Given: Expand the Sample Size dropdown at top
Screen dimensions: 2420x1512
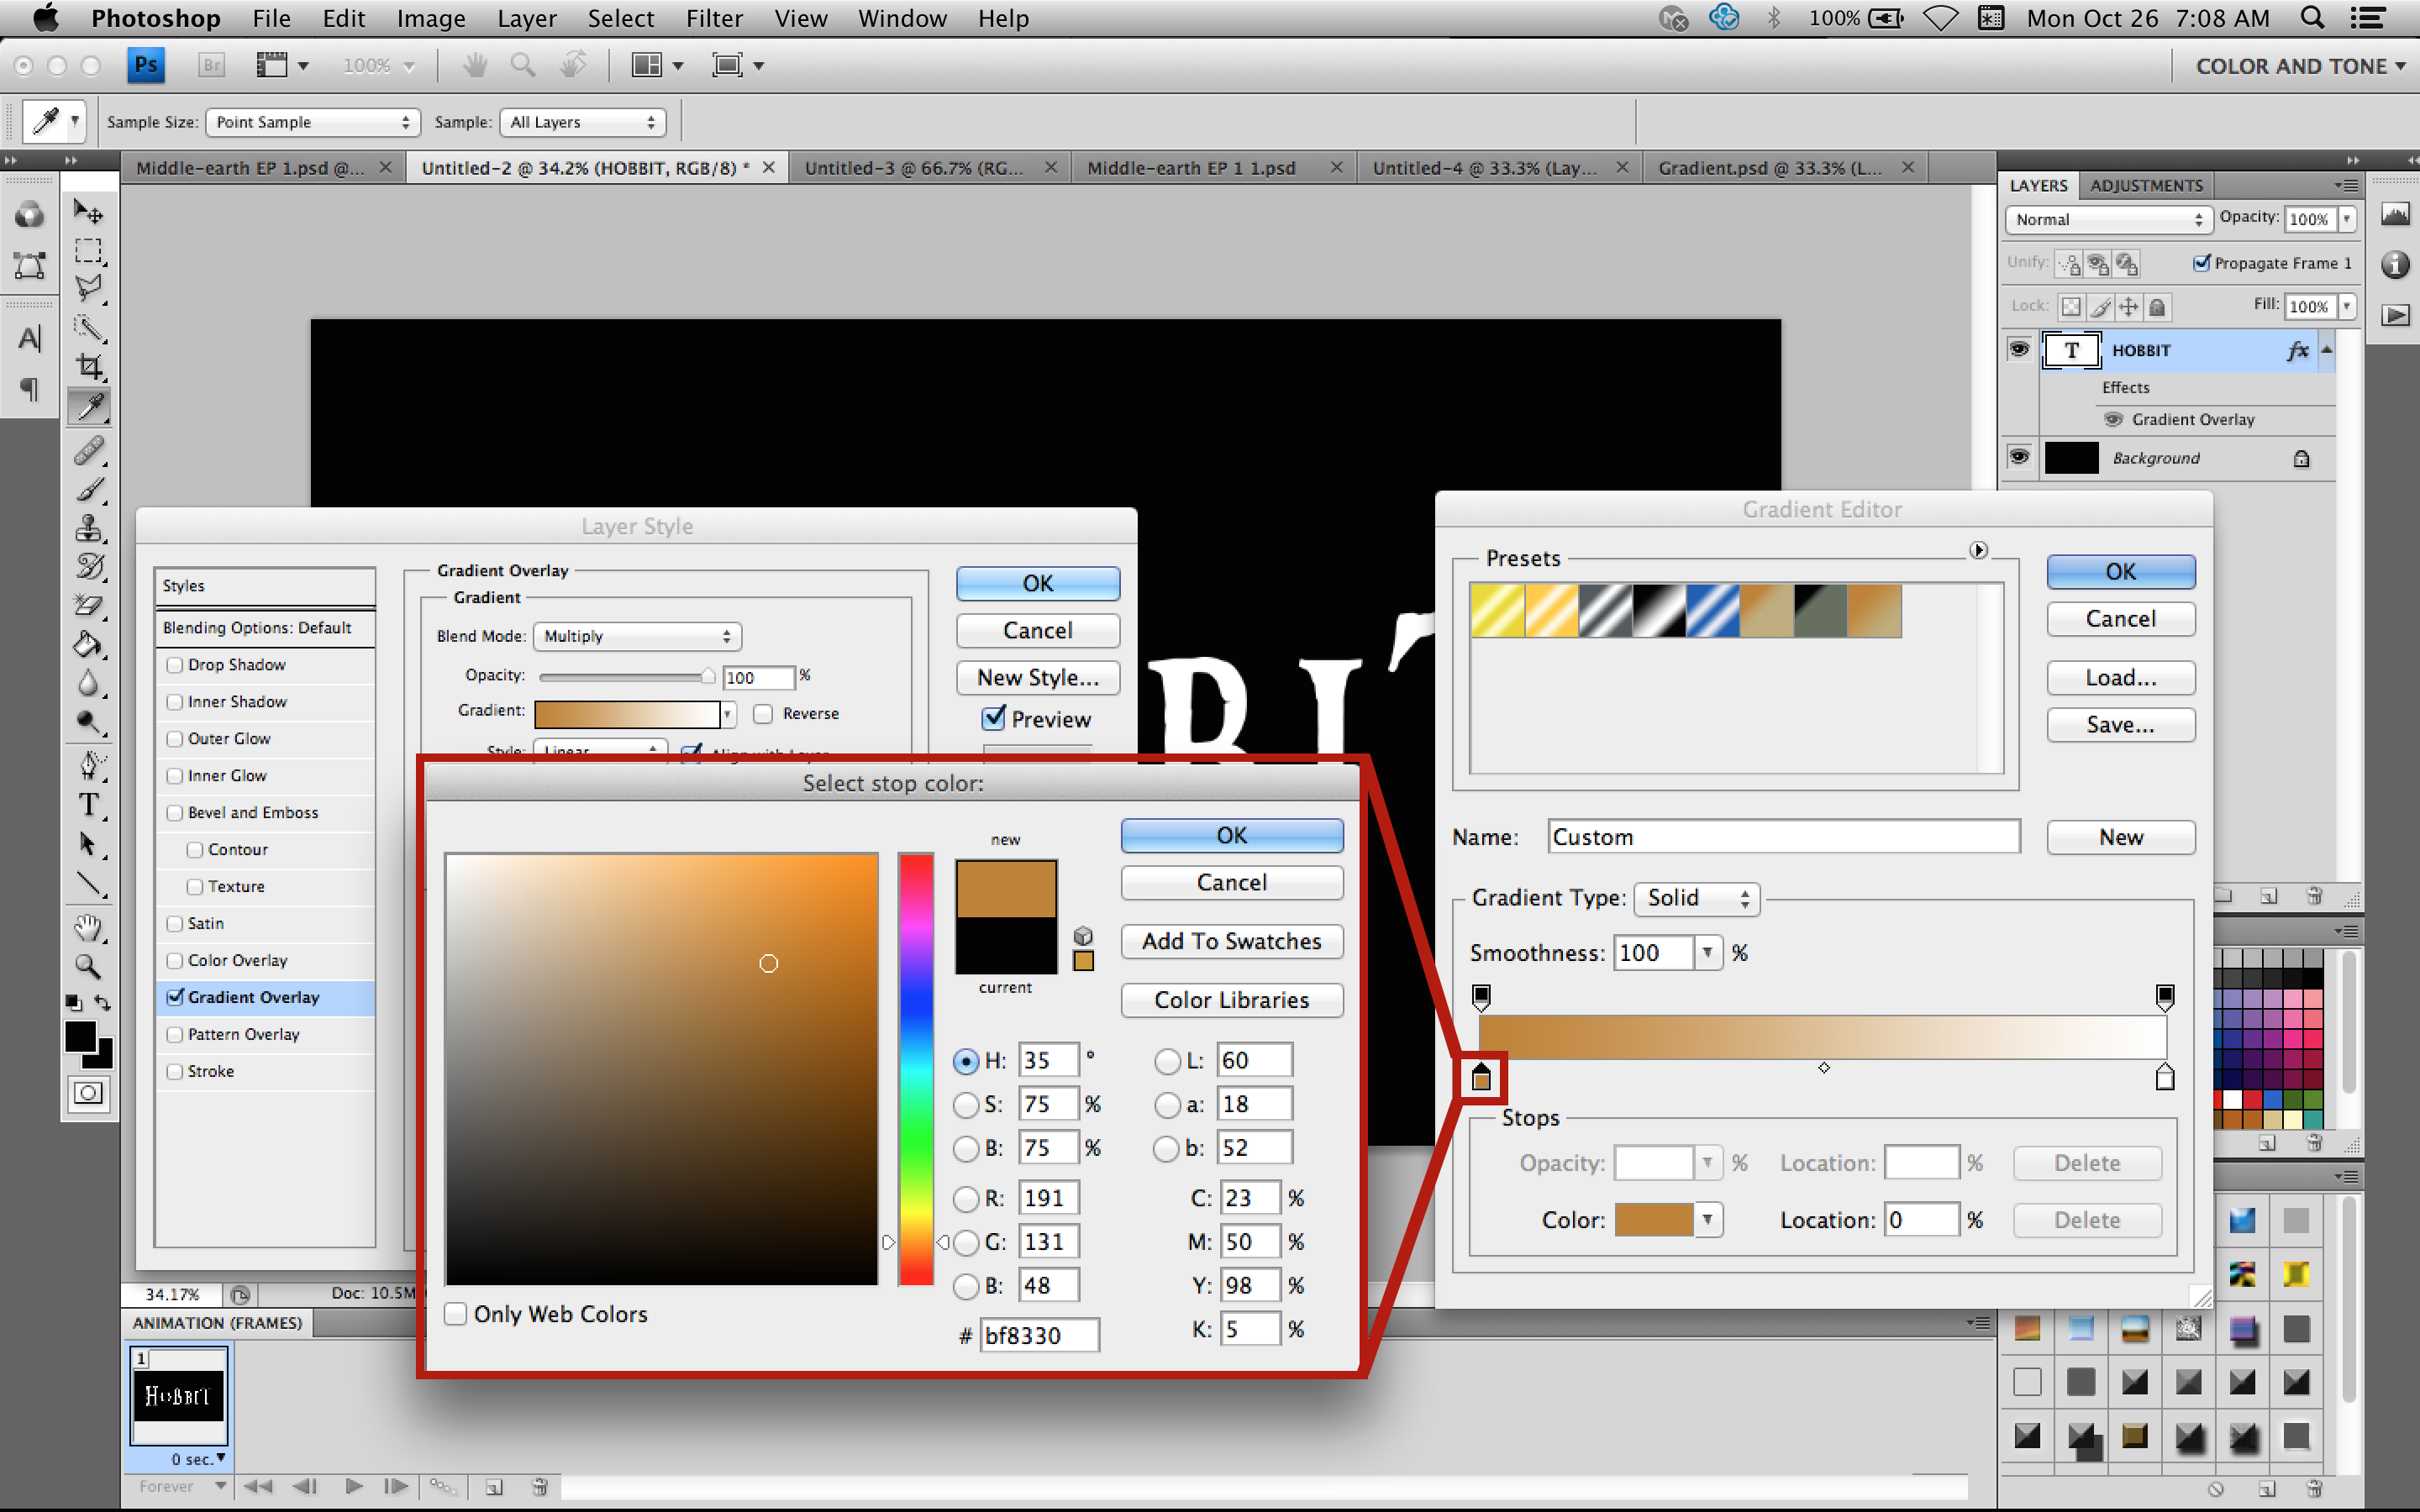Looking at the screenshot, I should pyautogui.click(x=303, y=118).
